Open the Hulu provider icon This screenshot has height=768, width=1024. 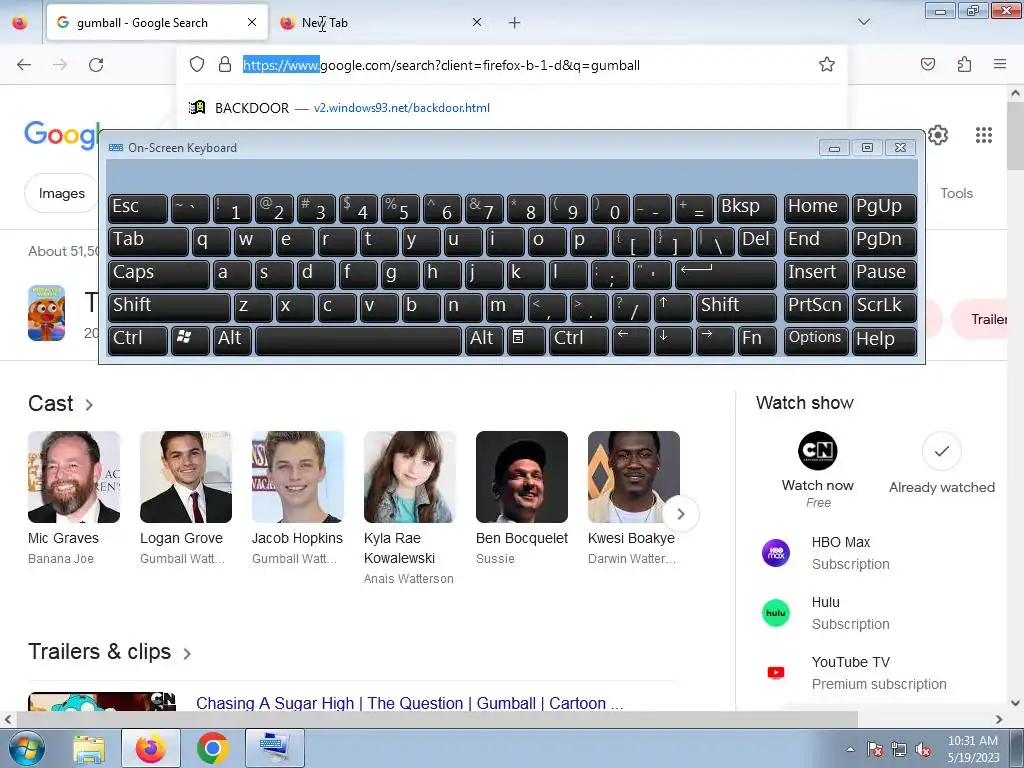776,613
